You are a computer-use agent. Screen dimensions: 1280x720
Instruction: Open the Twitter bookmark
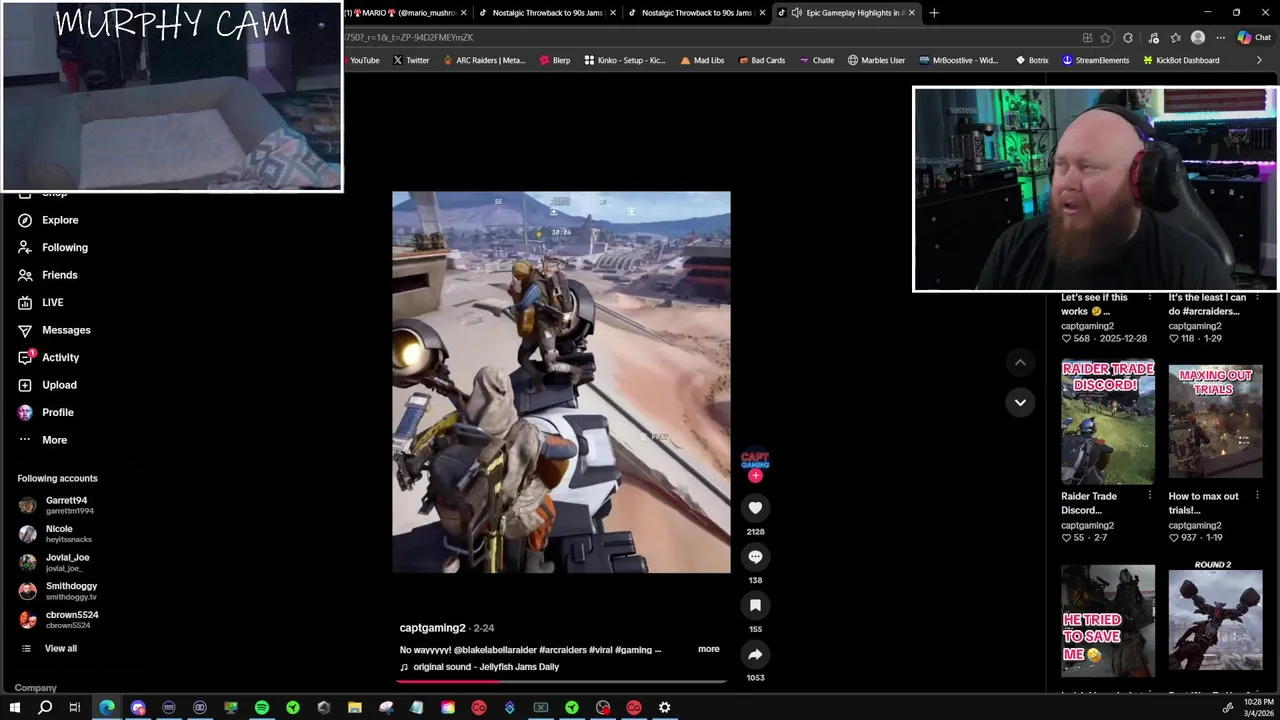pyautogui.click(x=411, y=60)
